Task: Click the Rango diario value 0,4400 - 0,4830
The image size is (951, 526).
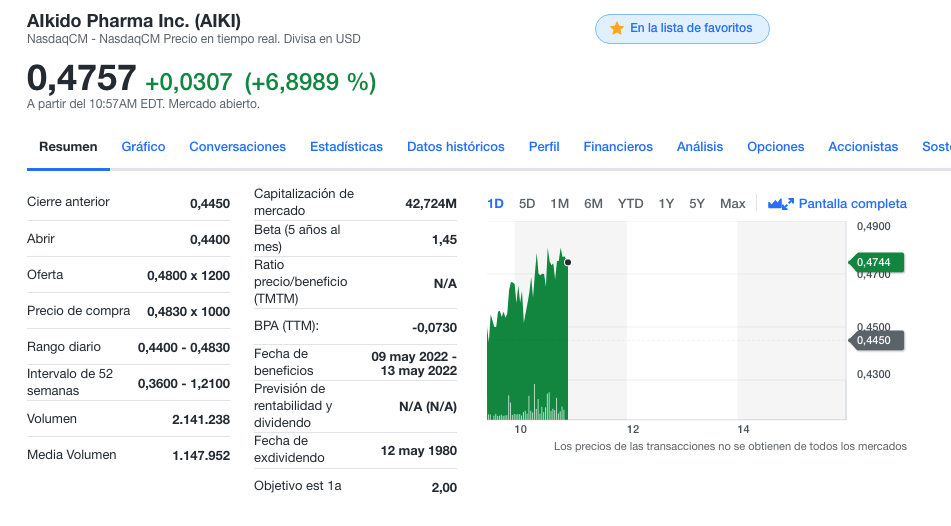Action: tap(184, 348)
